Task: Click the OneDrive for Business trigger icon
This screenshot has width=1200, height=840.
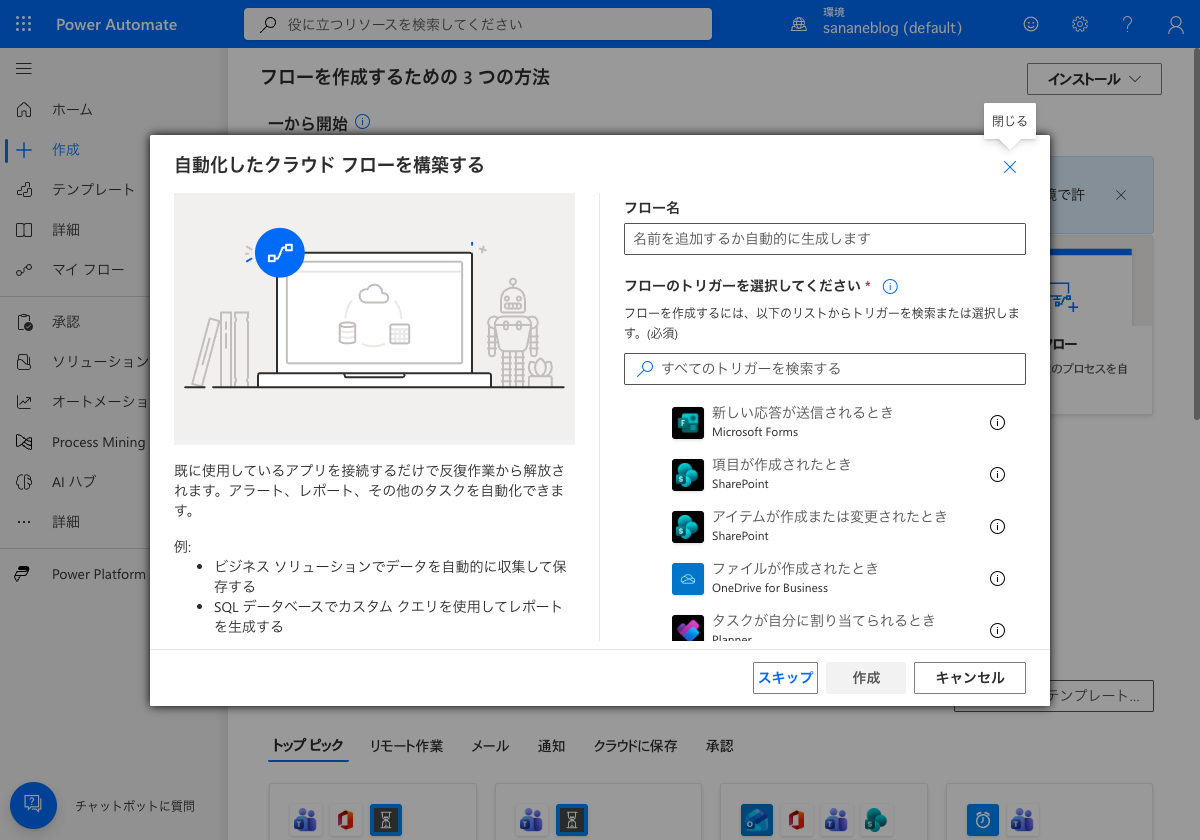Action: 688,579
